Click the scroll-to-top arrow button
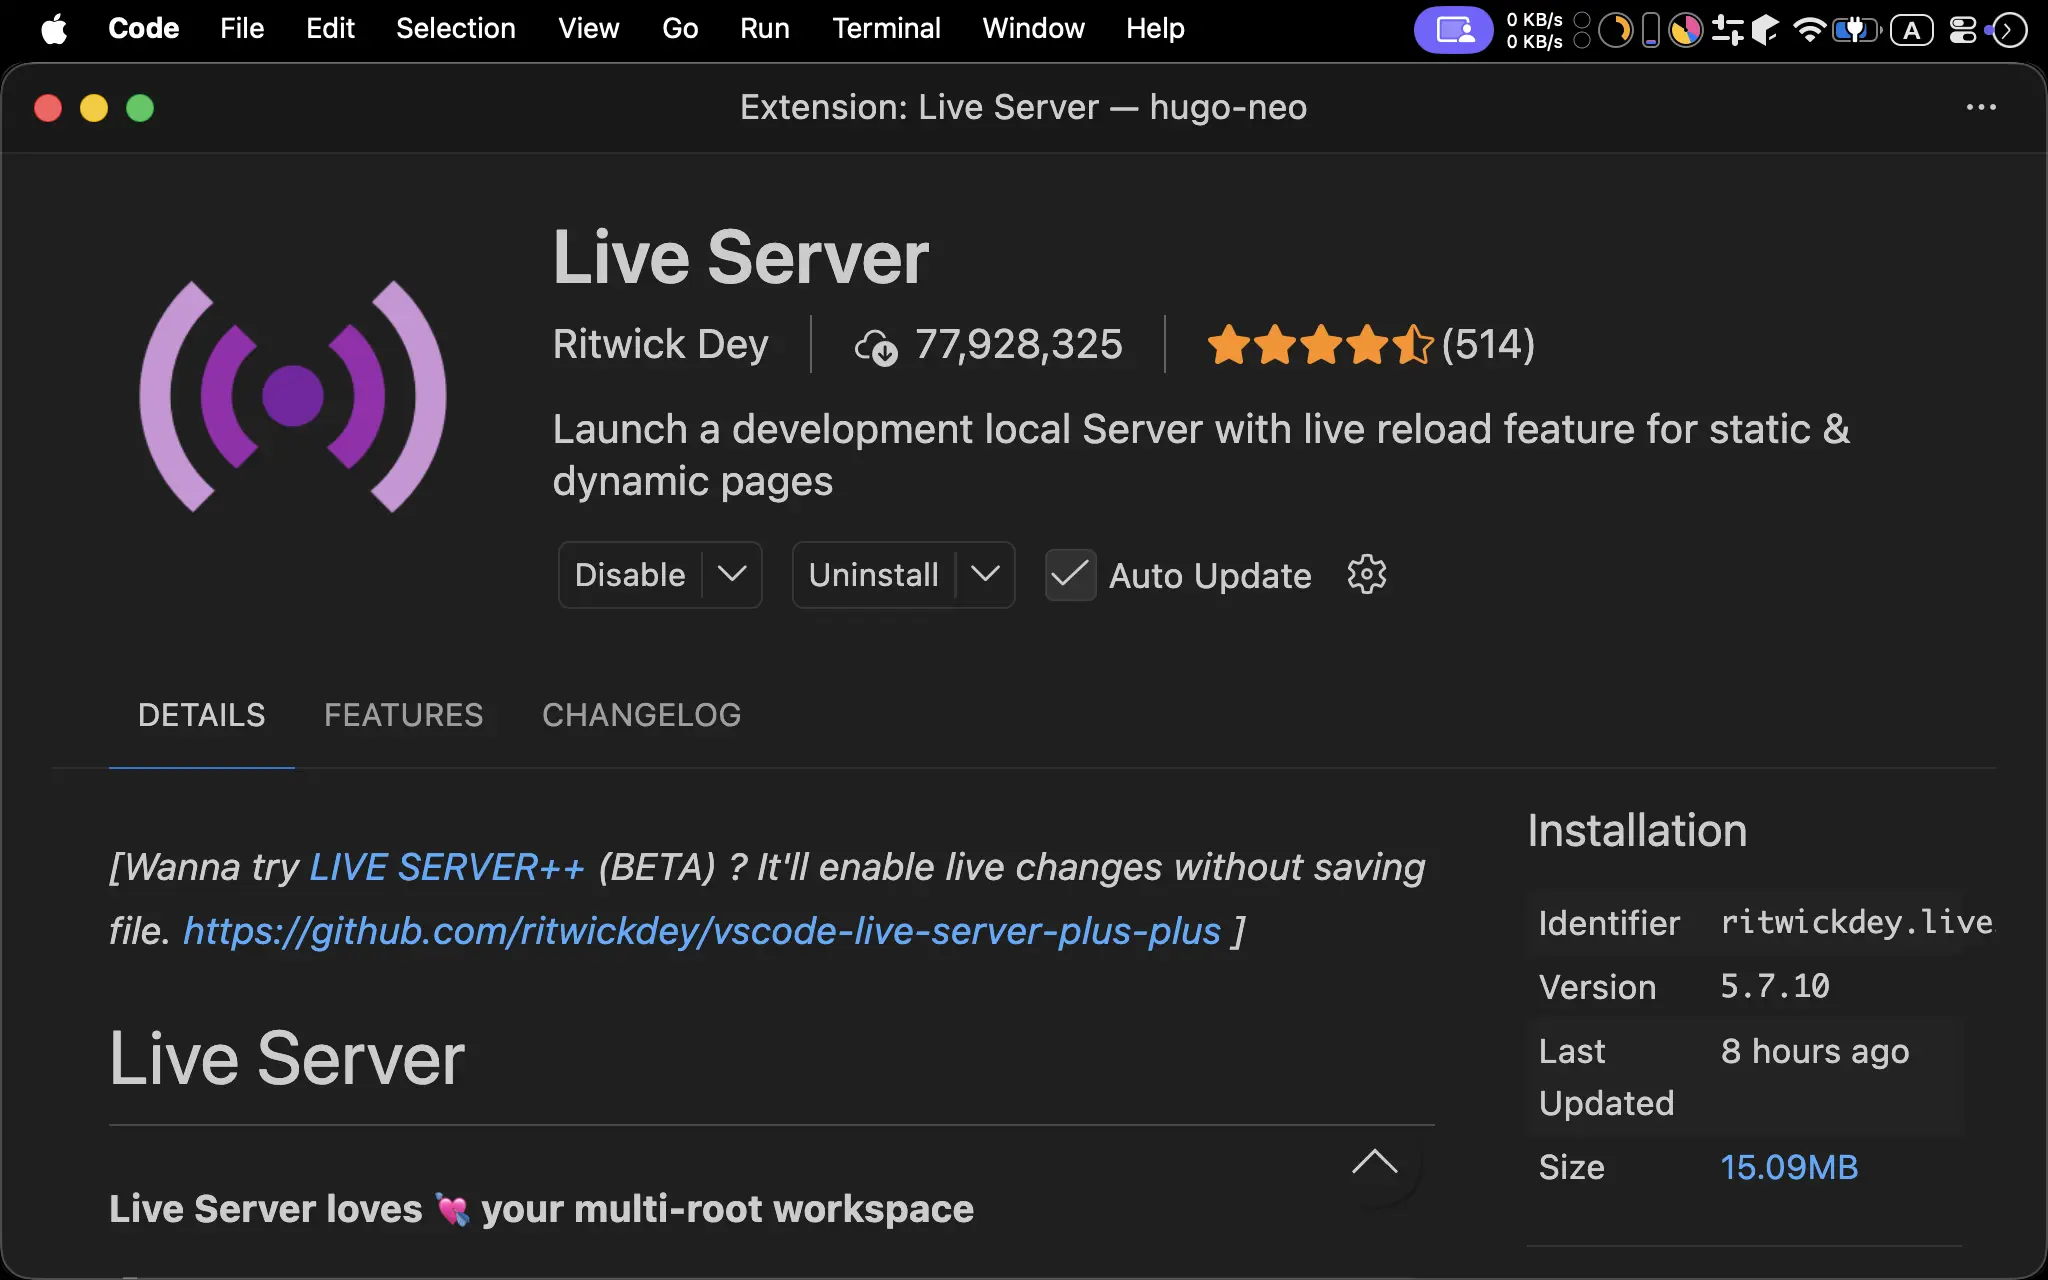The height and width of the screenshot is (1280, 2048). [x=1375, y=1163]
